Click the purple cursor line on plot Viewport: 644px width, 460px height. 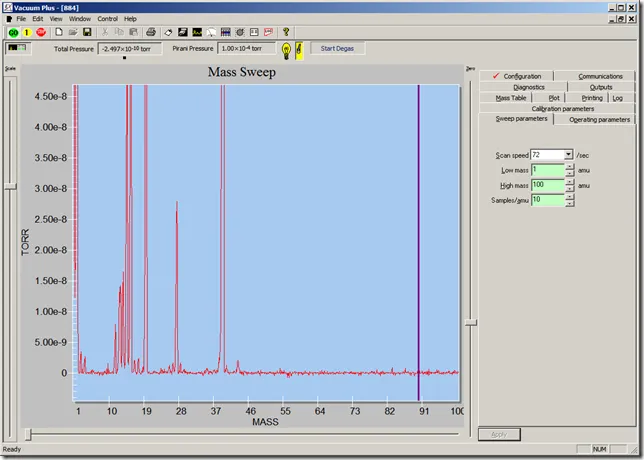point(419,242)
